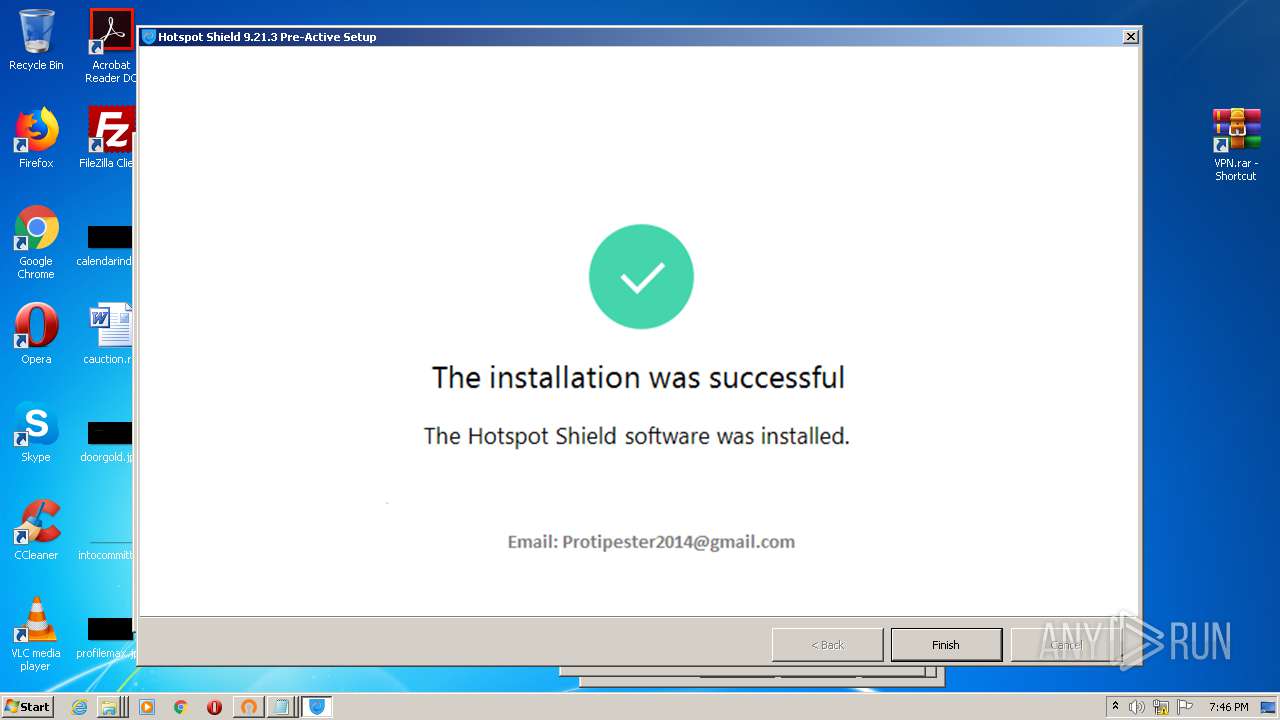
Task: Select the Skype desktop shortcut
Action: point(36,432)
